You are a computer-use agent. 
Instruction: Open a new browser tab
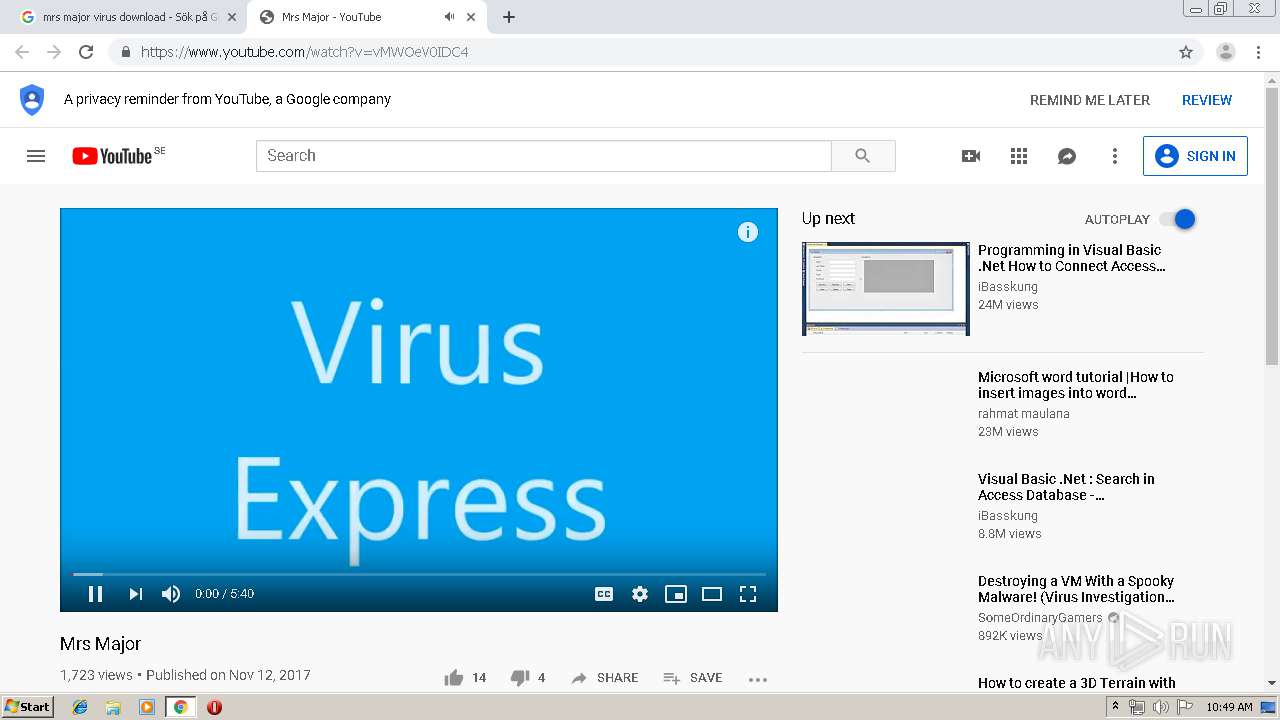tap(509, 17)
